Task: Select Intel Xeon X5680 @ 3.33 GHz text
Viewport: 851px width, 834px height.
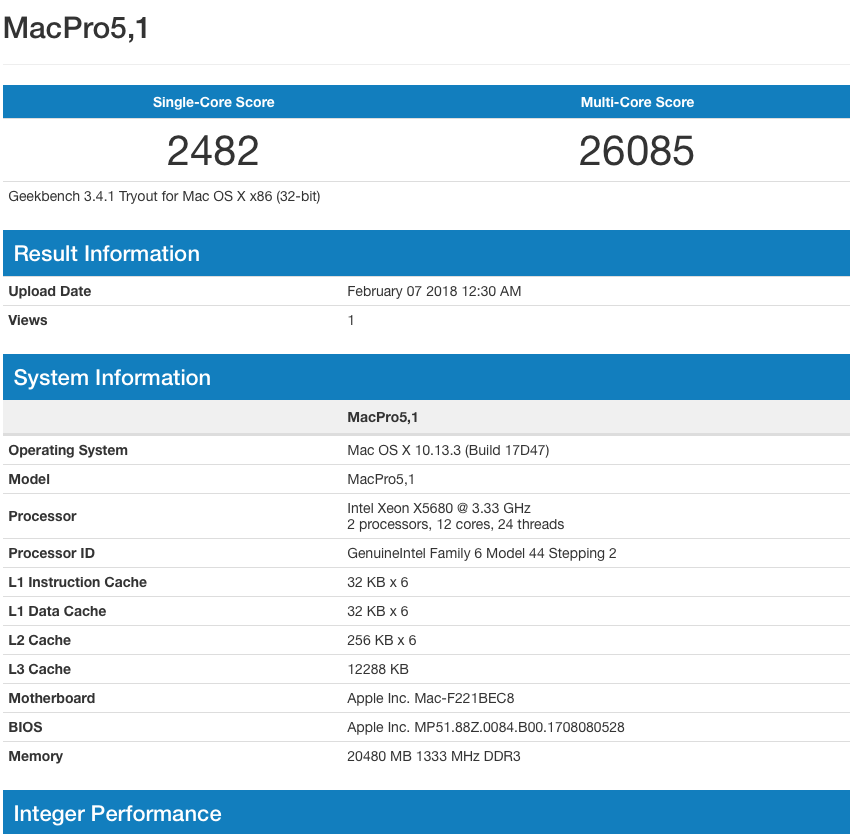Action: [439, 508]
